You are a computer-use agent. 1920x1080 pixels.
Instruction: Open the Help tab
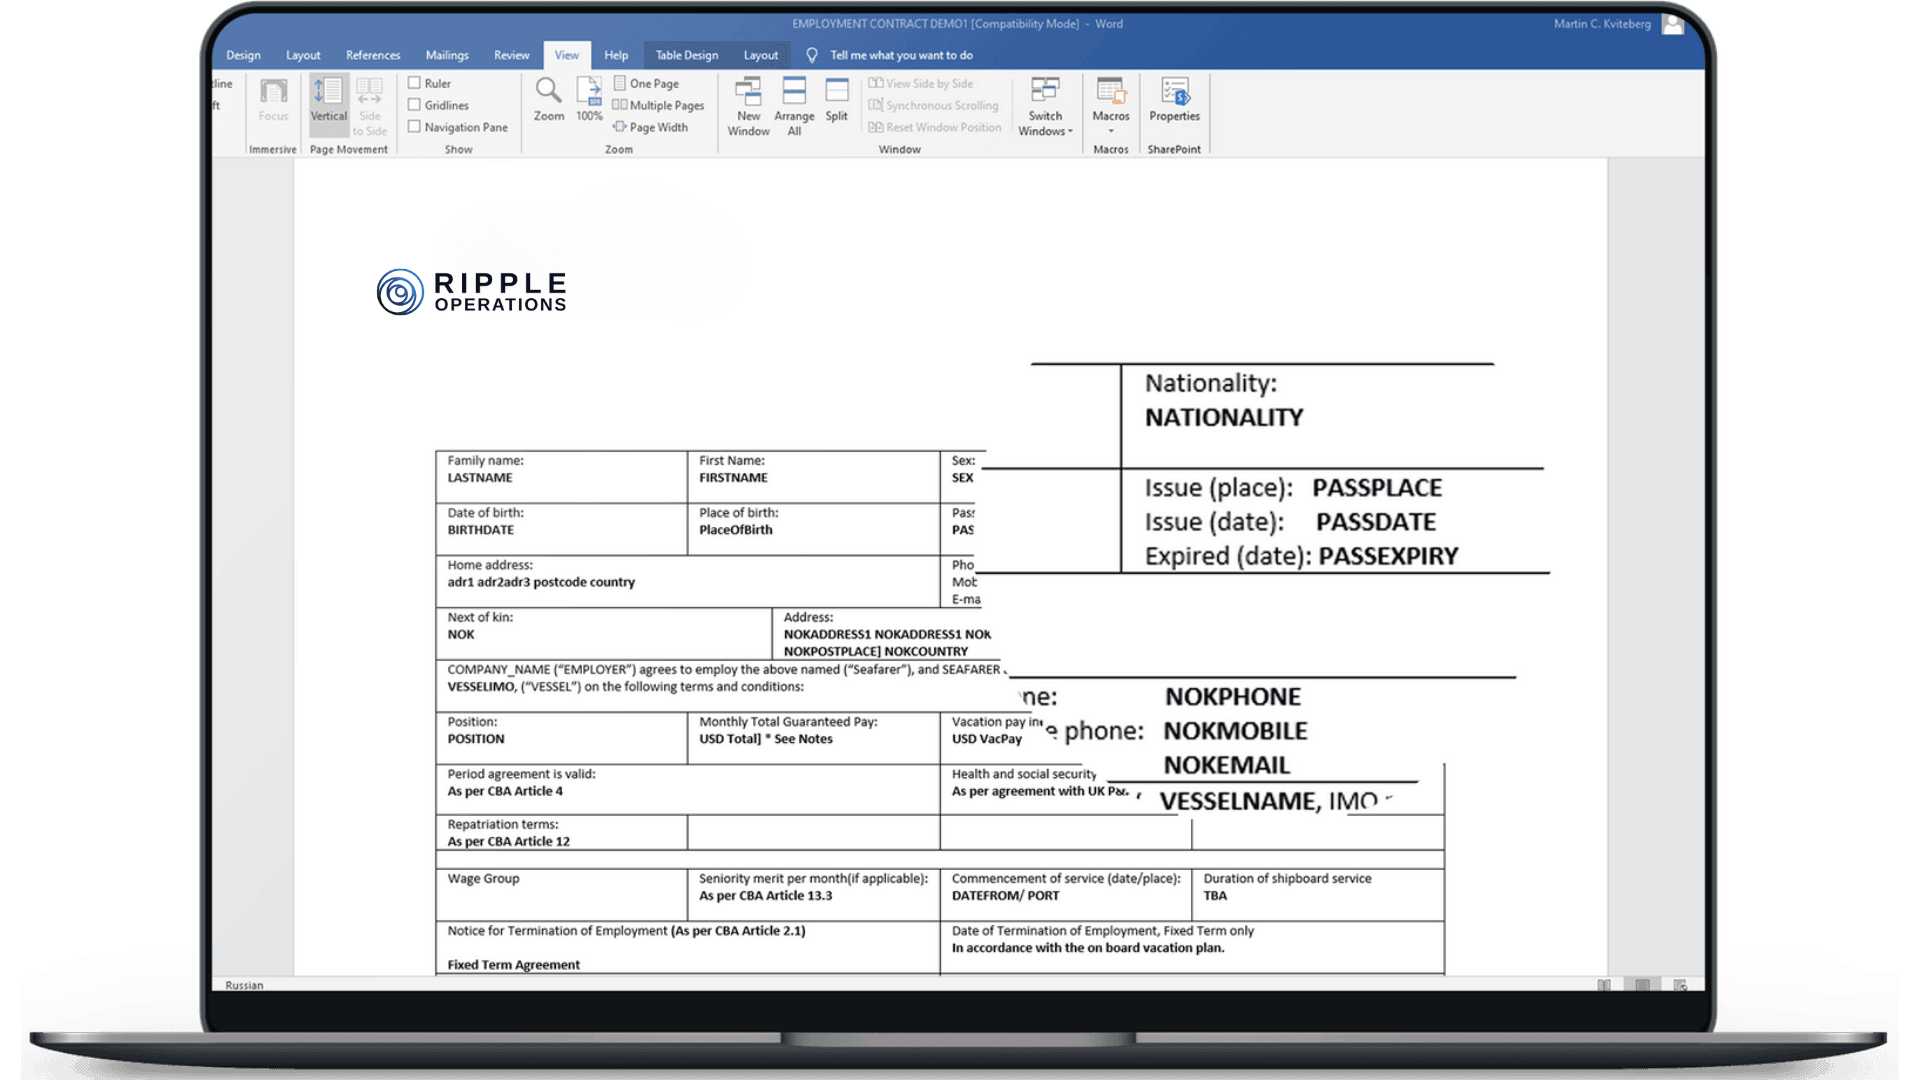[616, 55]
